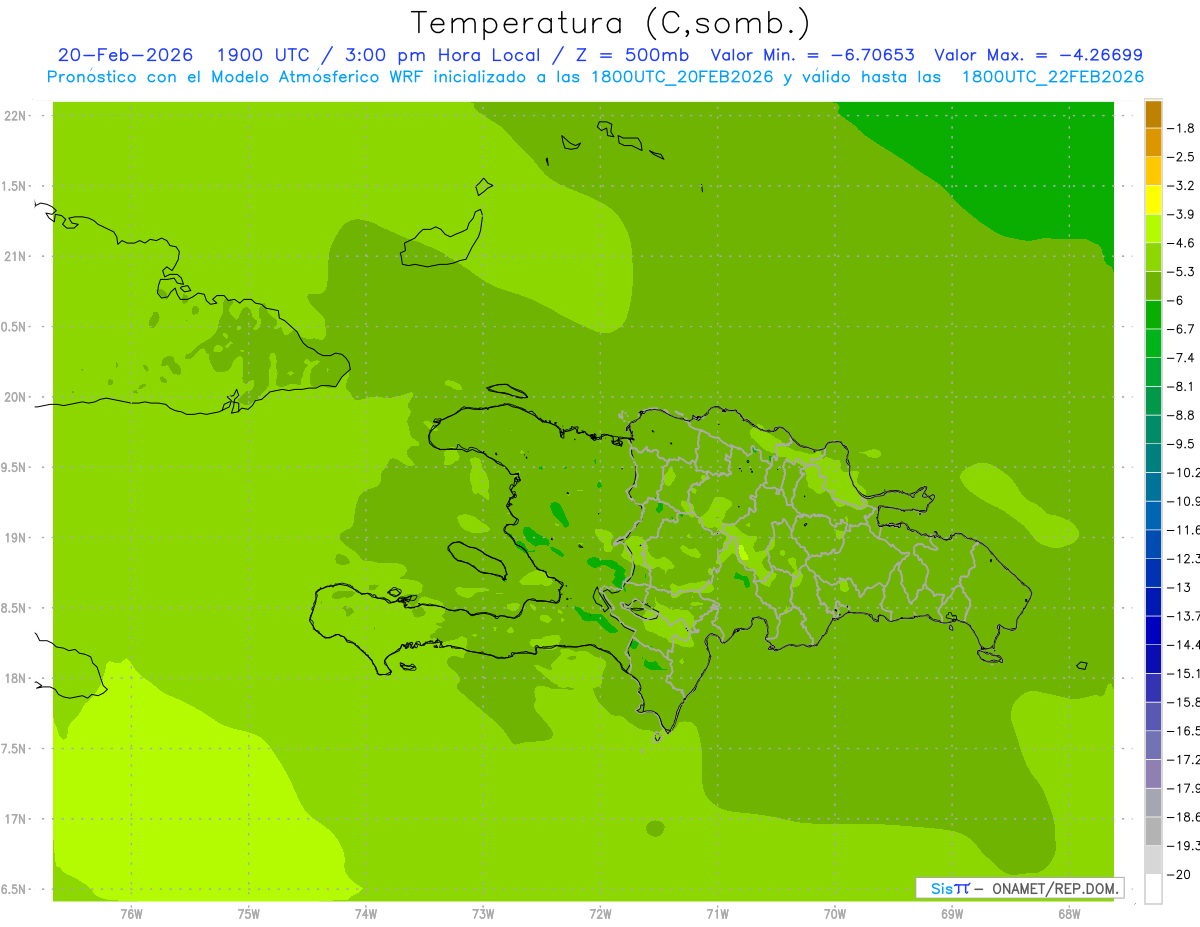Click the yellow colorbar swatch above -3.9
Screen dimensions: 1200x927
tap(1153, 200)
